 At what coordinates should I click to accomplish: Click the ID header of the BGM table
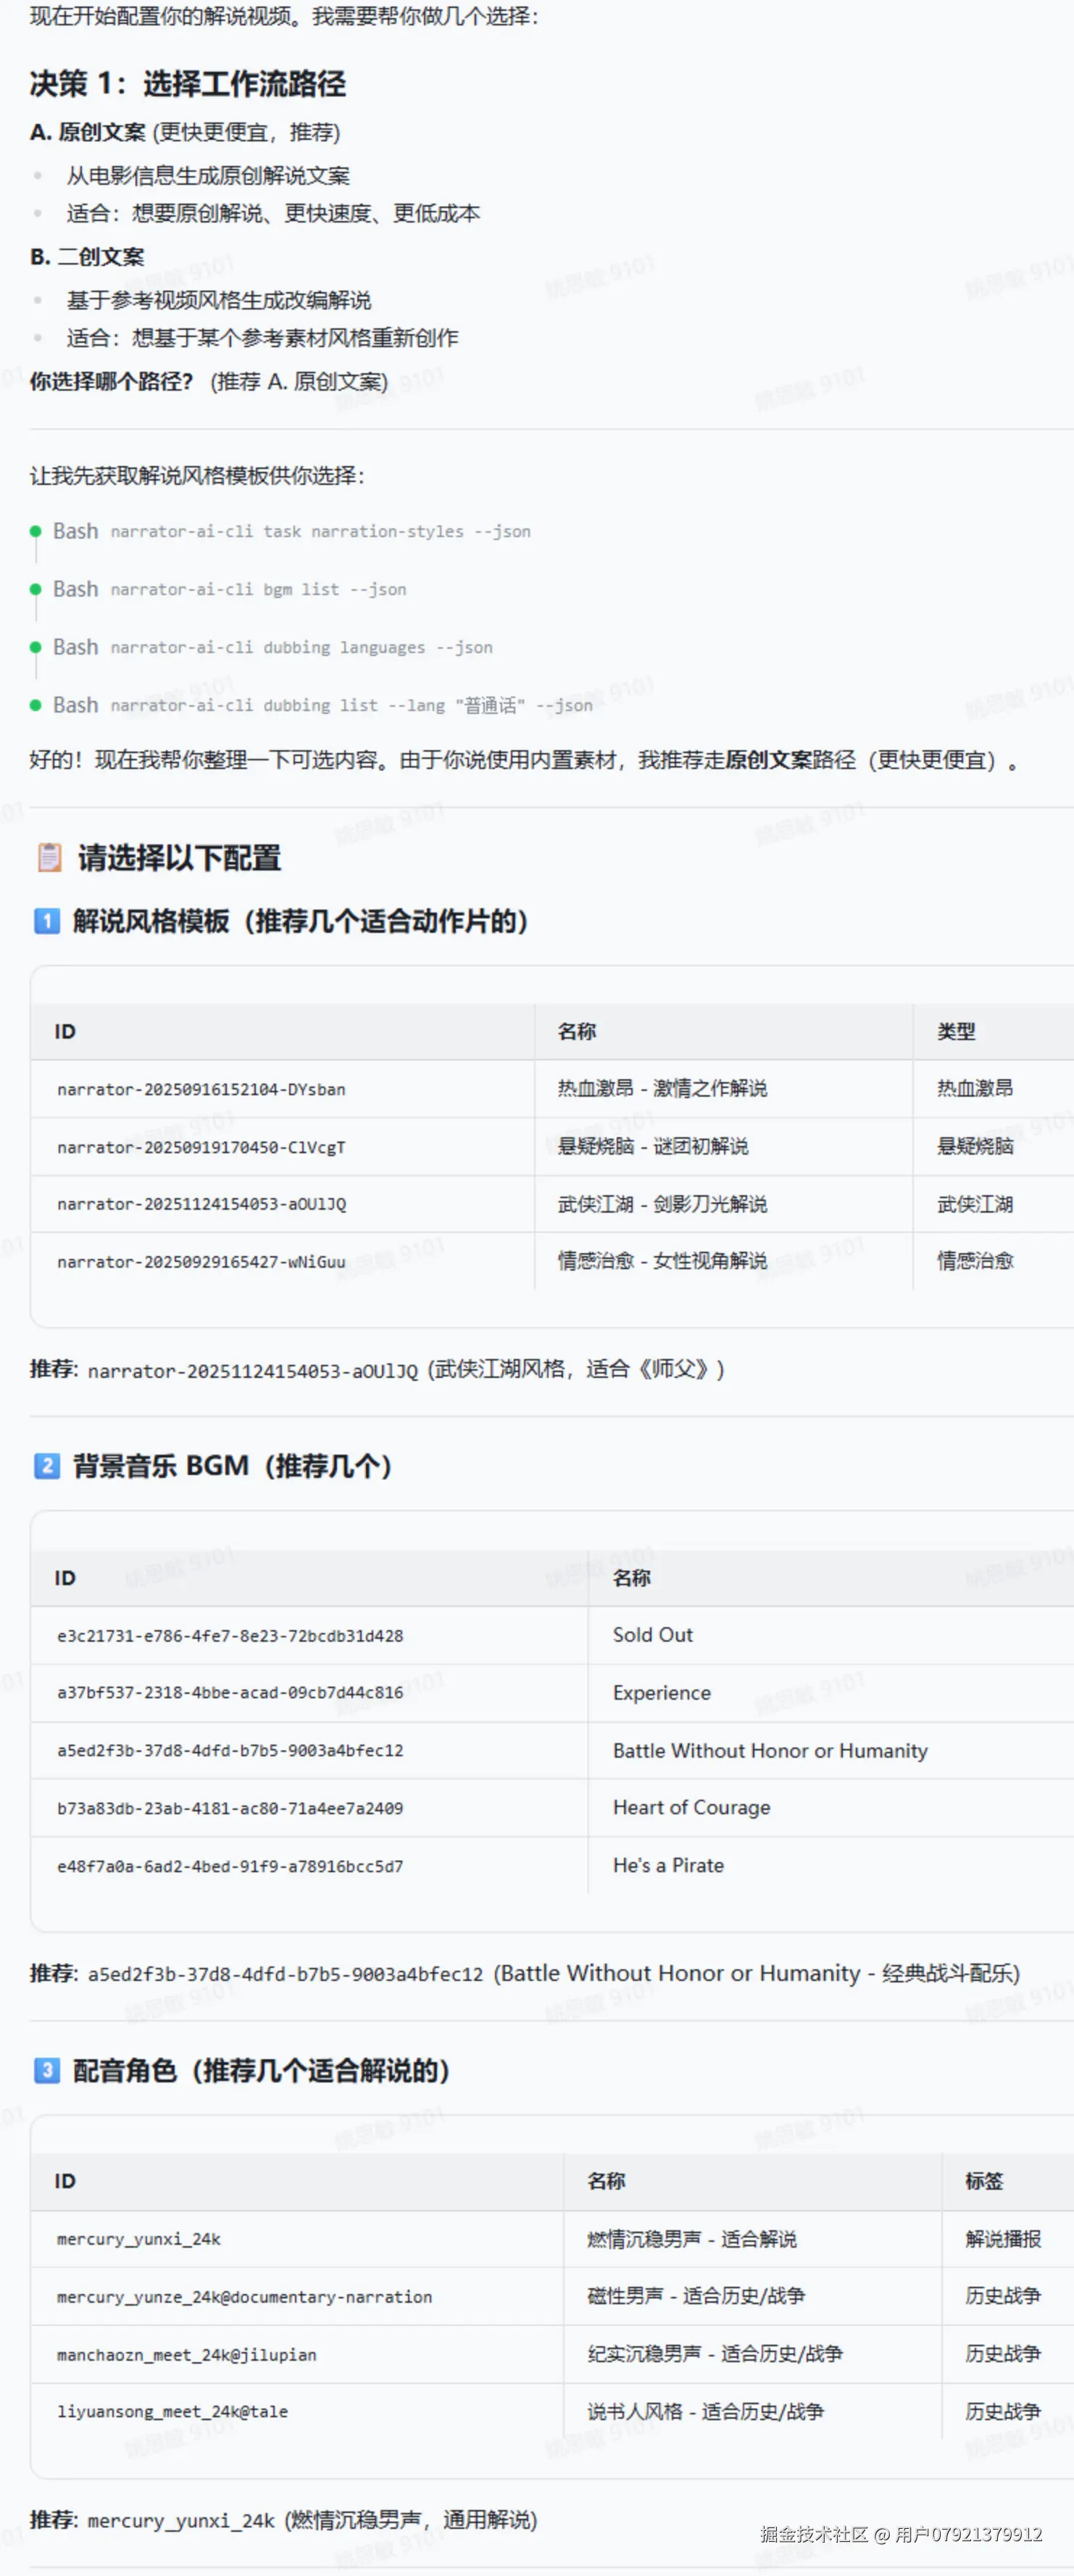coord(65,1578)
